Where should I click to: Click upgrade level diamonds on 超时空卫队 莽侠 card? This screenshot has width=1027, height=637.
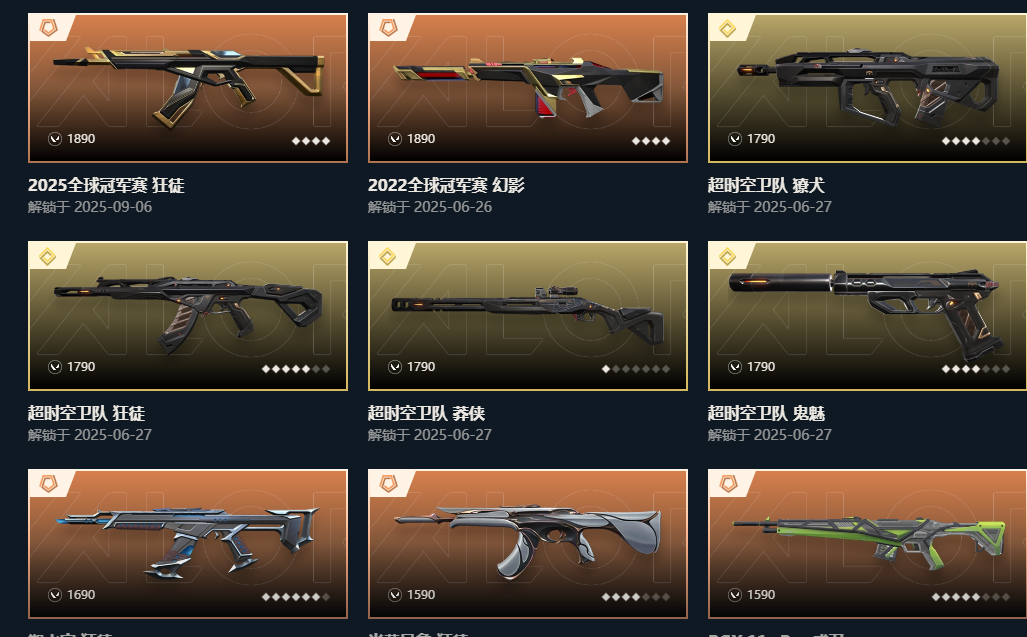pos(635,369)
